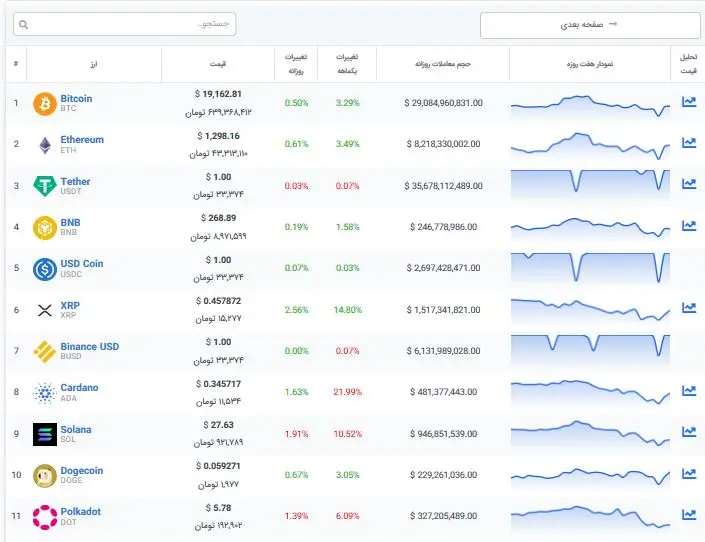Click the Bitcoin coin logo icon
Screen dimensions: 705x542
pyautogui.click(x=44, y=103)
